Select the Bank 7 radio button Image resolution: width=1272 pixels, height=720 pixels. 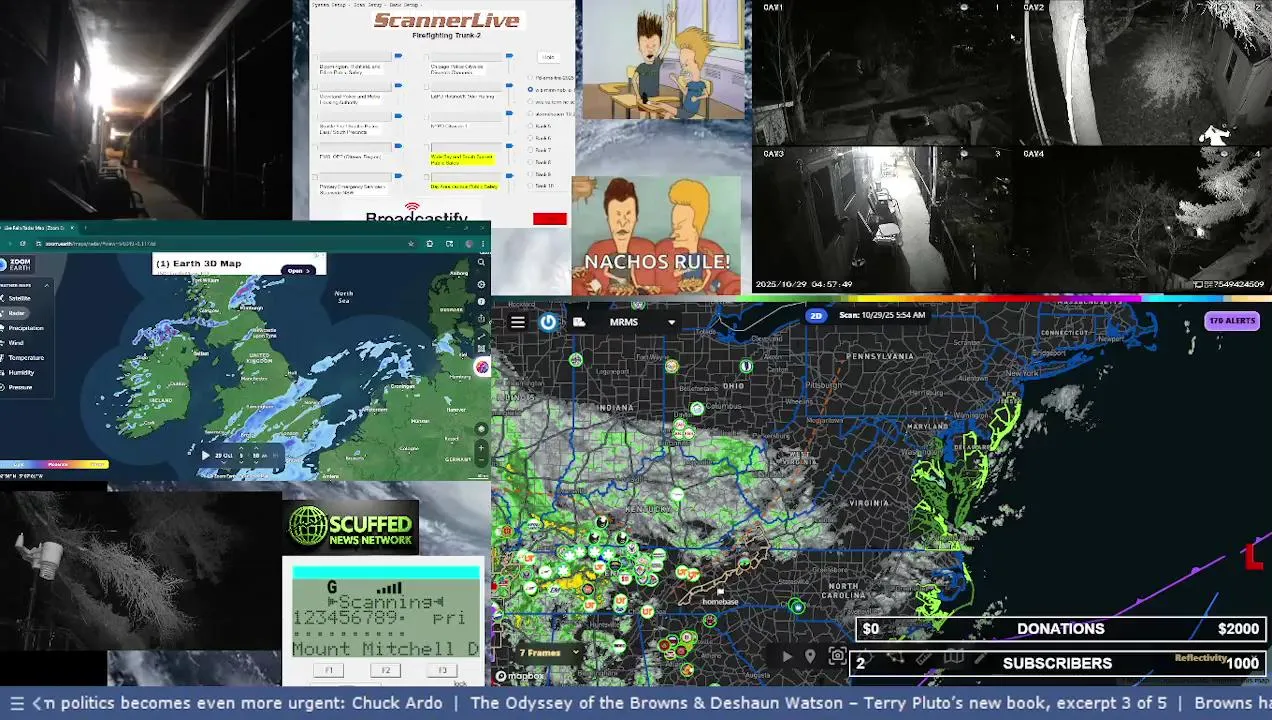(530, 150)
